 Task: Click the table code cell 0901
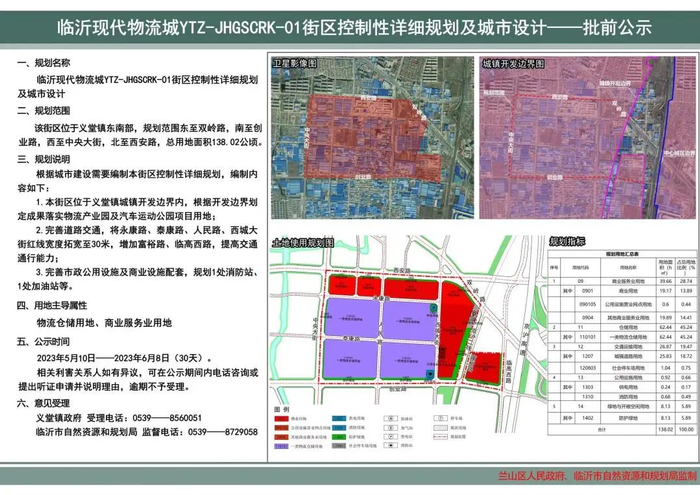point(588,291)
